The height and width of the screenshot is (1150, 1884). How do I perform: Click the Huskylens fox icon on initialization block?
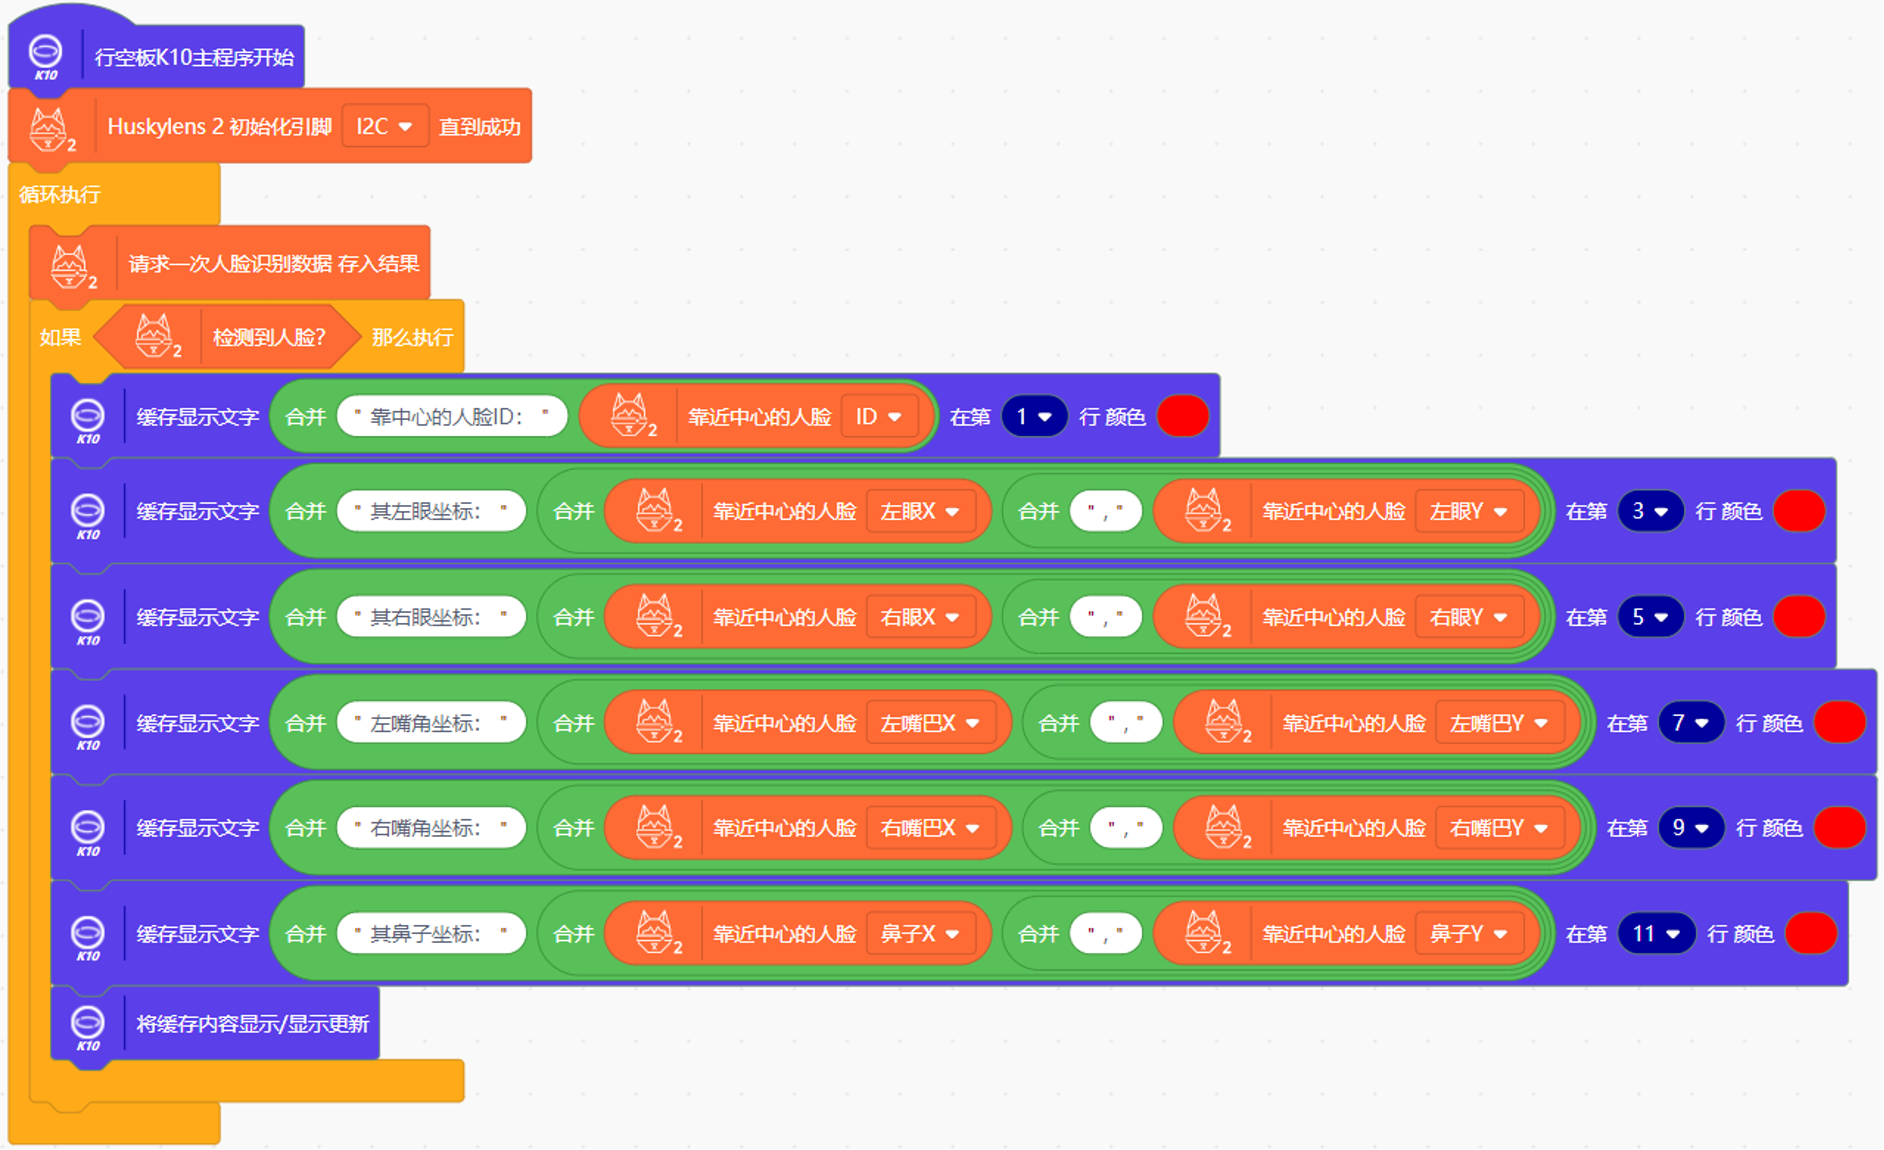[50, 128]
